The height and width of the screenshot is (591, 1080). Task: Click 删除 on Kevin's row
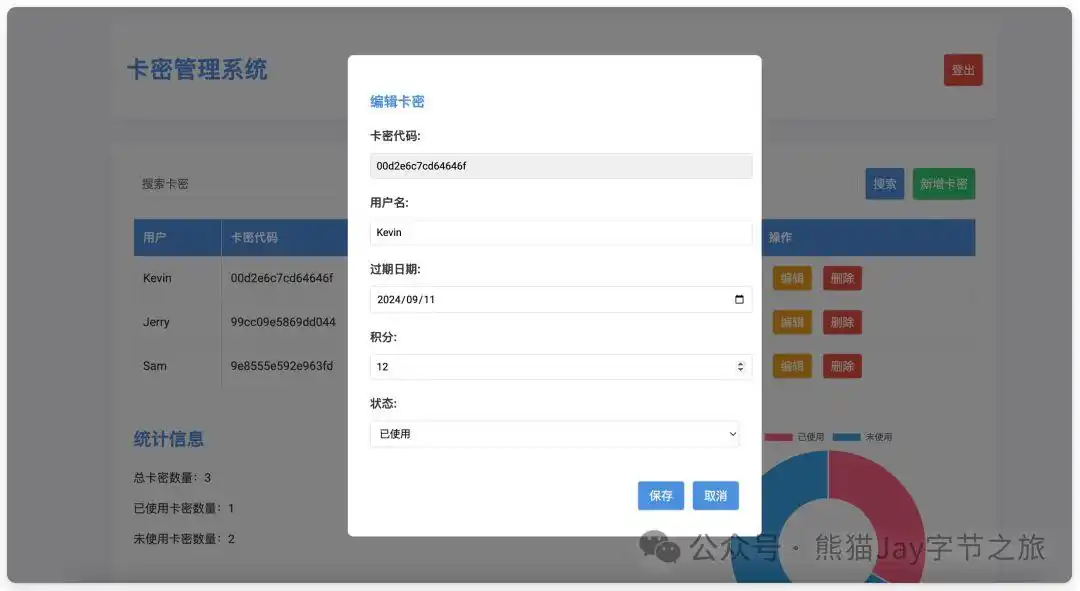(x=842, y=278)
